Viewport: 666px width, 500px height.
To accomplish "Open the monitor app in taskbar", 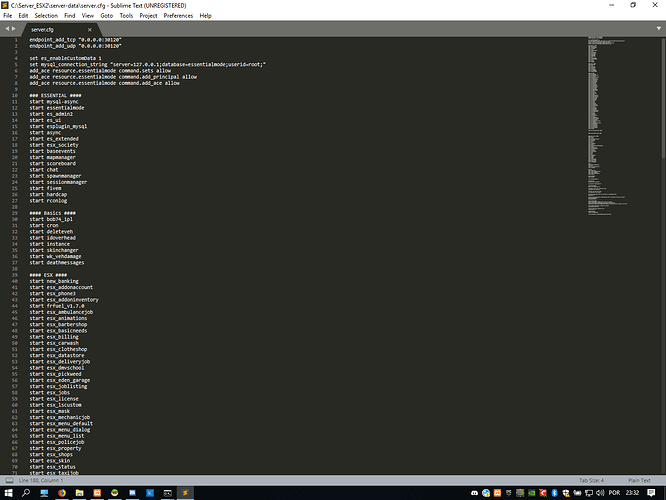I will point(44,493).
